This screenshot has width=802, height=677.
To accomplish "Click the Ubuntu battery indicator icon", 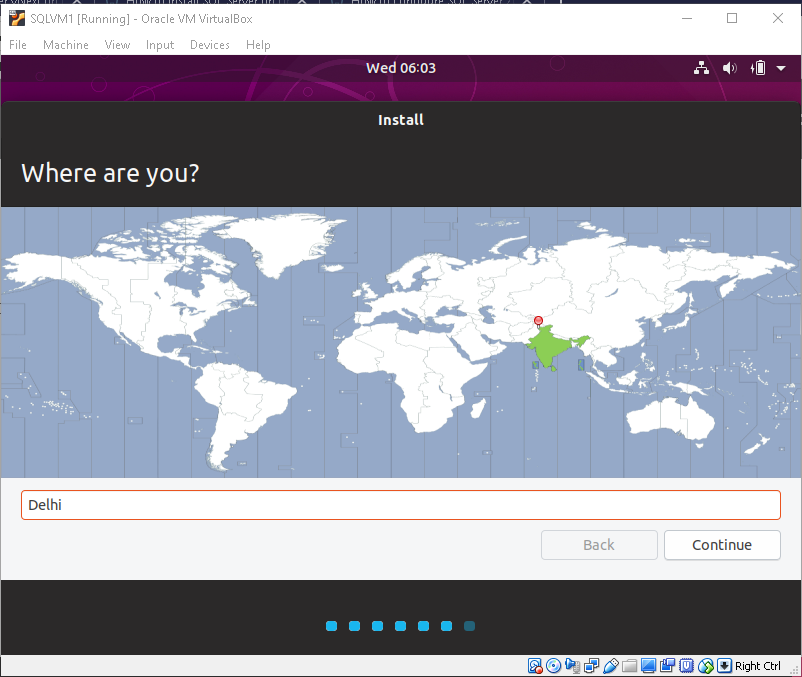I will (758, 68).
